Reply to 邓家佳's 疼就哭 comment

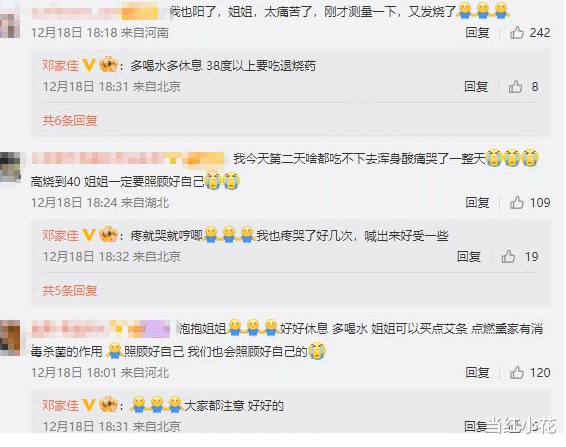tap(469, 257)
